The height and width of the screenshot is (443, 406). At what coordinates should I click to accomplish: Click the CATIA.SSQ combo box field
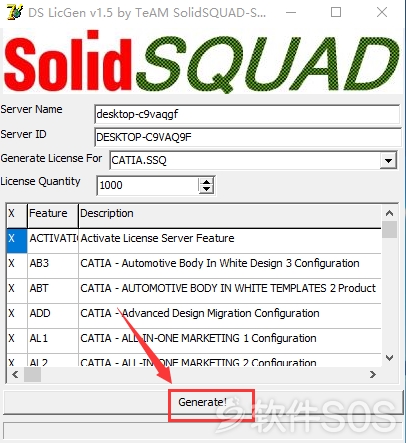(x=245, y=160)
